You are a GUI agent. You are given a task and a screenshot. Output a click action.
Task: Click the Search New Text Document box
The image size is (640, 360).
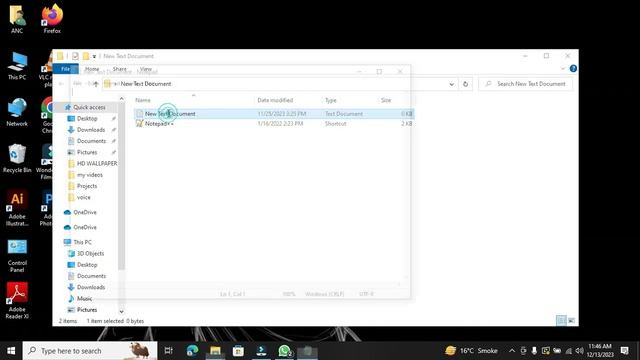(526, 84)
